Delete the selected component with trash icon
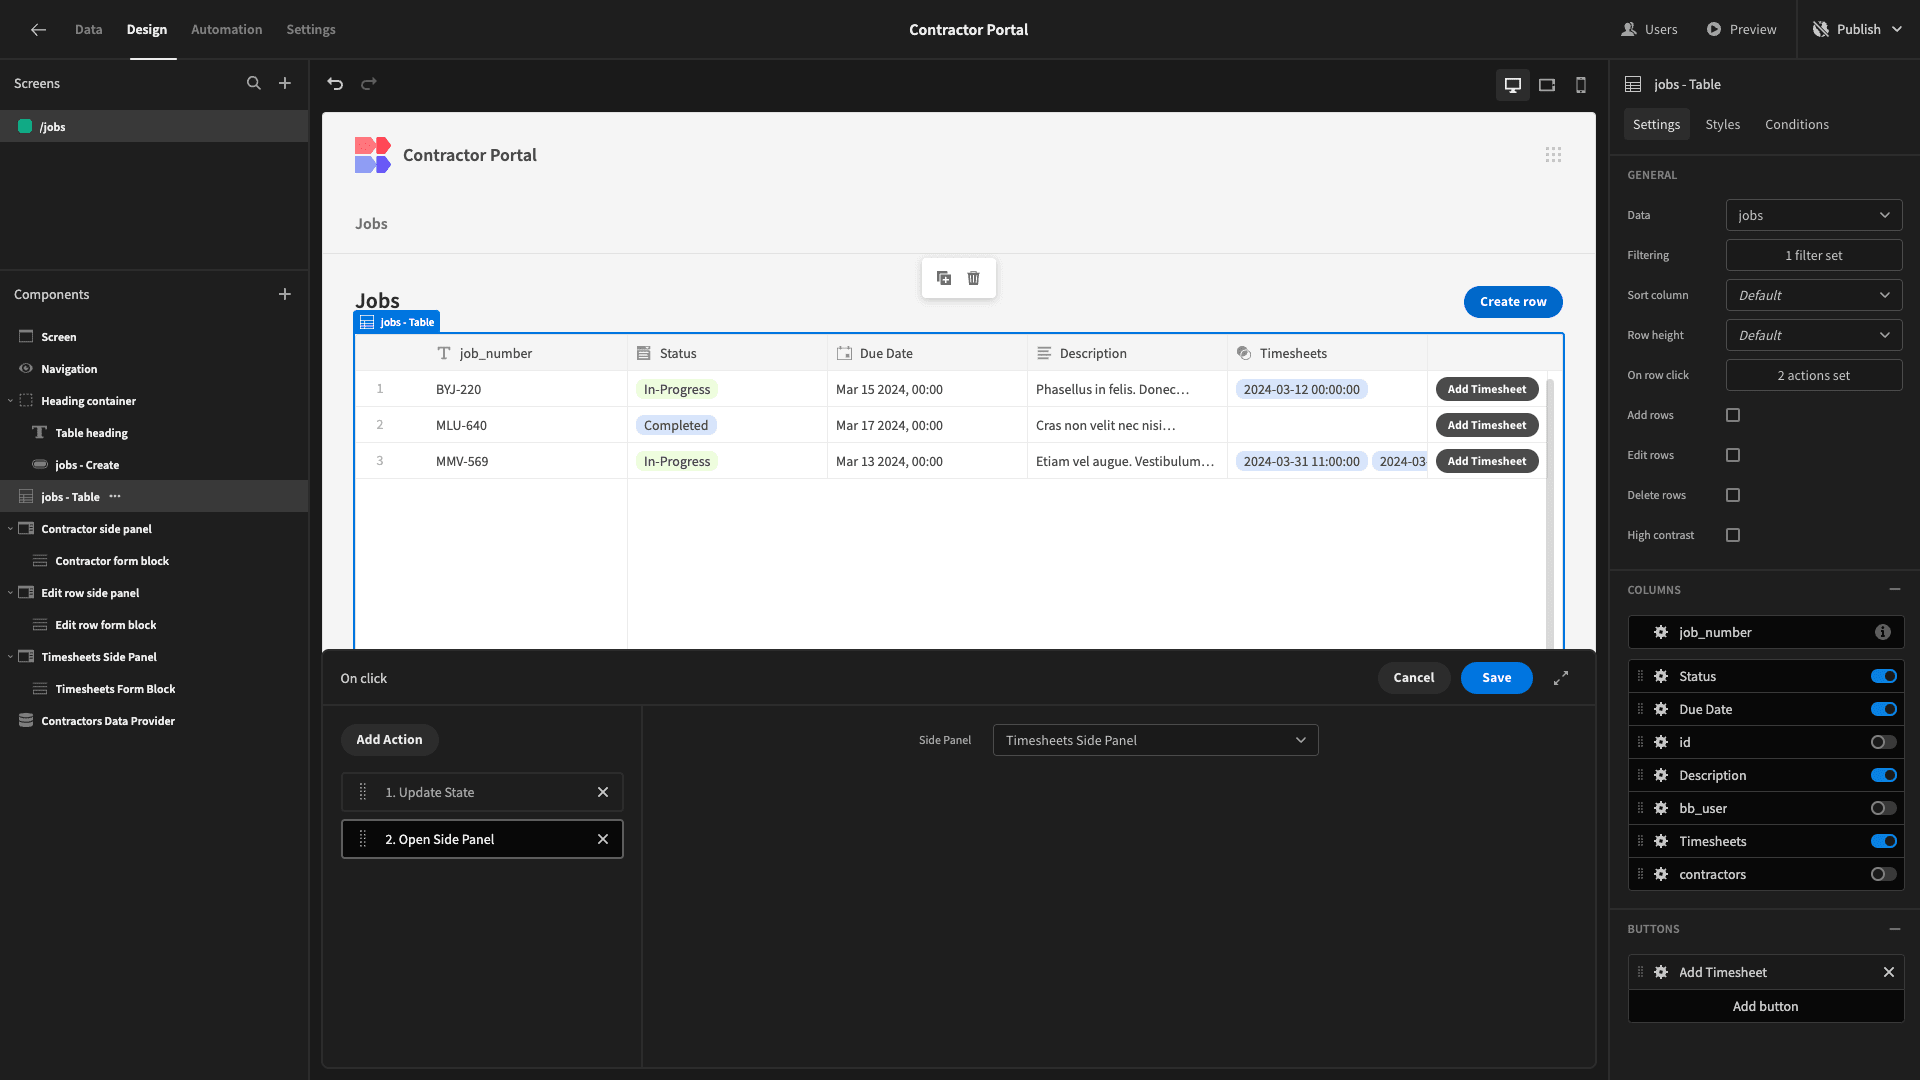Screen dimensions: 1920x1080 coord(974,278)
